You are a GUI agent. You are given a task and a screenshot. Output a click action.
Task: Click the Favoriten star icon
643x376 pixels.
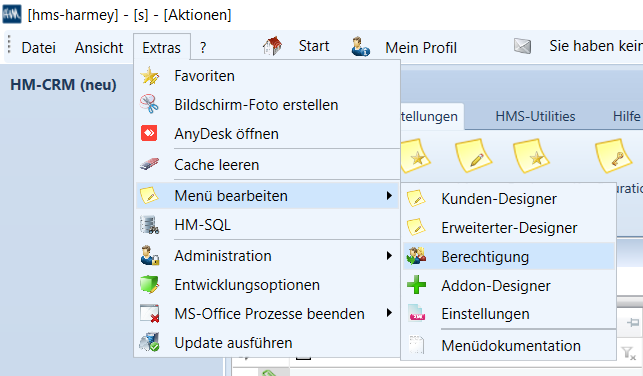click(x=150, y=76)
